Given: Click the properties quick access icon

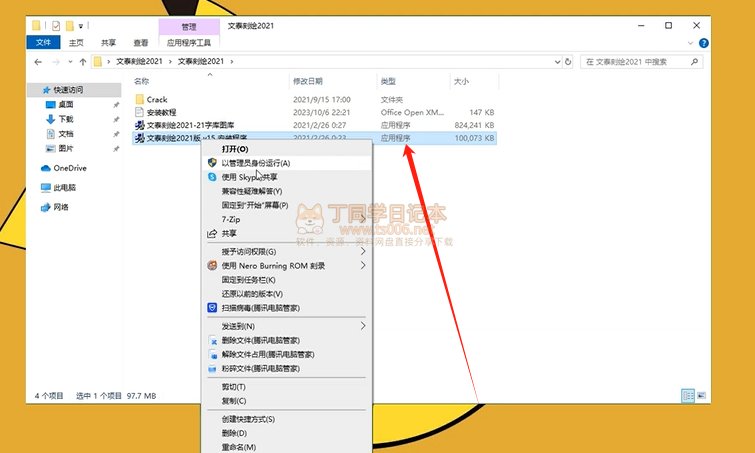Looking at the screenshot, I should point(56,26).
